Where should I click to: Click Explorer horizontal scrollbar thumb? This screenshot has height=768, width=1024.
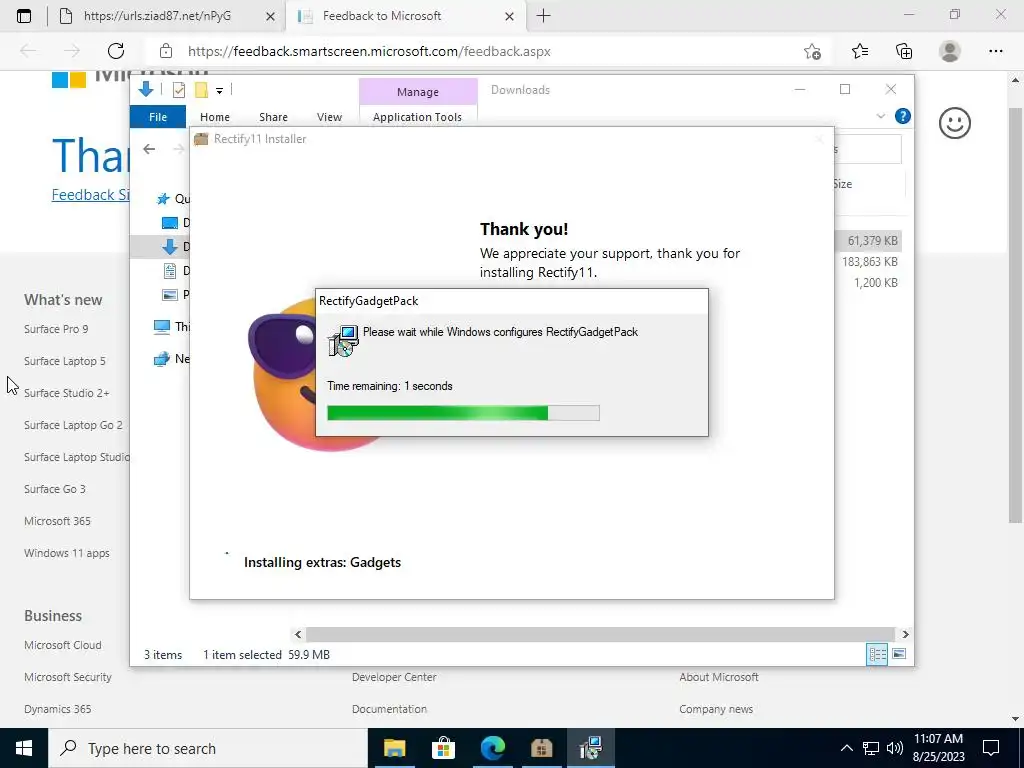600,634
